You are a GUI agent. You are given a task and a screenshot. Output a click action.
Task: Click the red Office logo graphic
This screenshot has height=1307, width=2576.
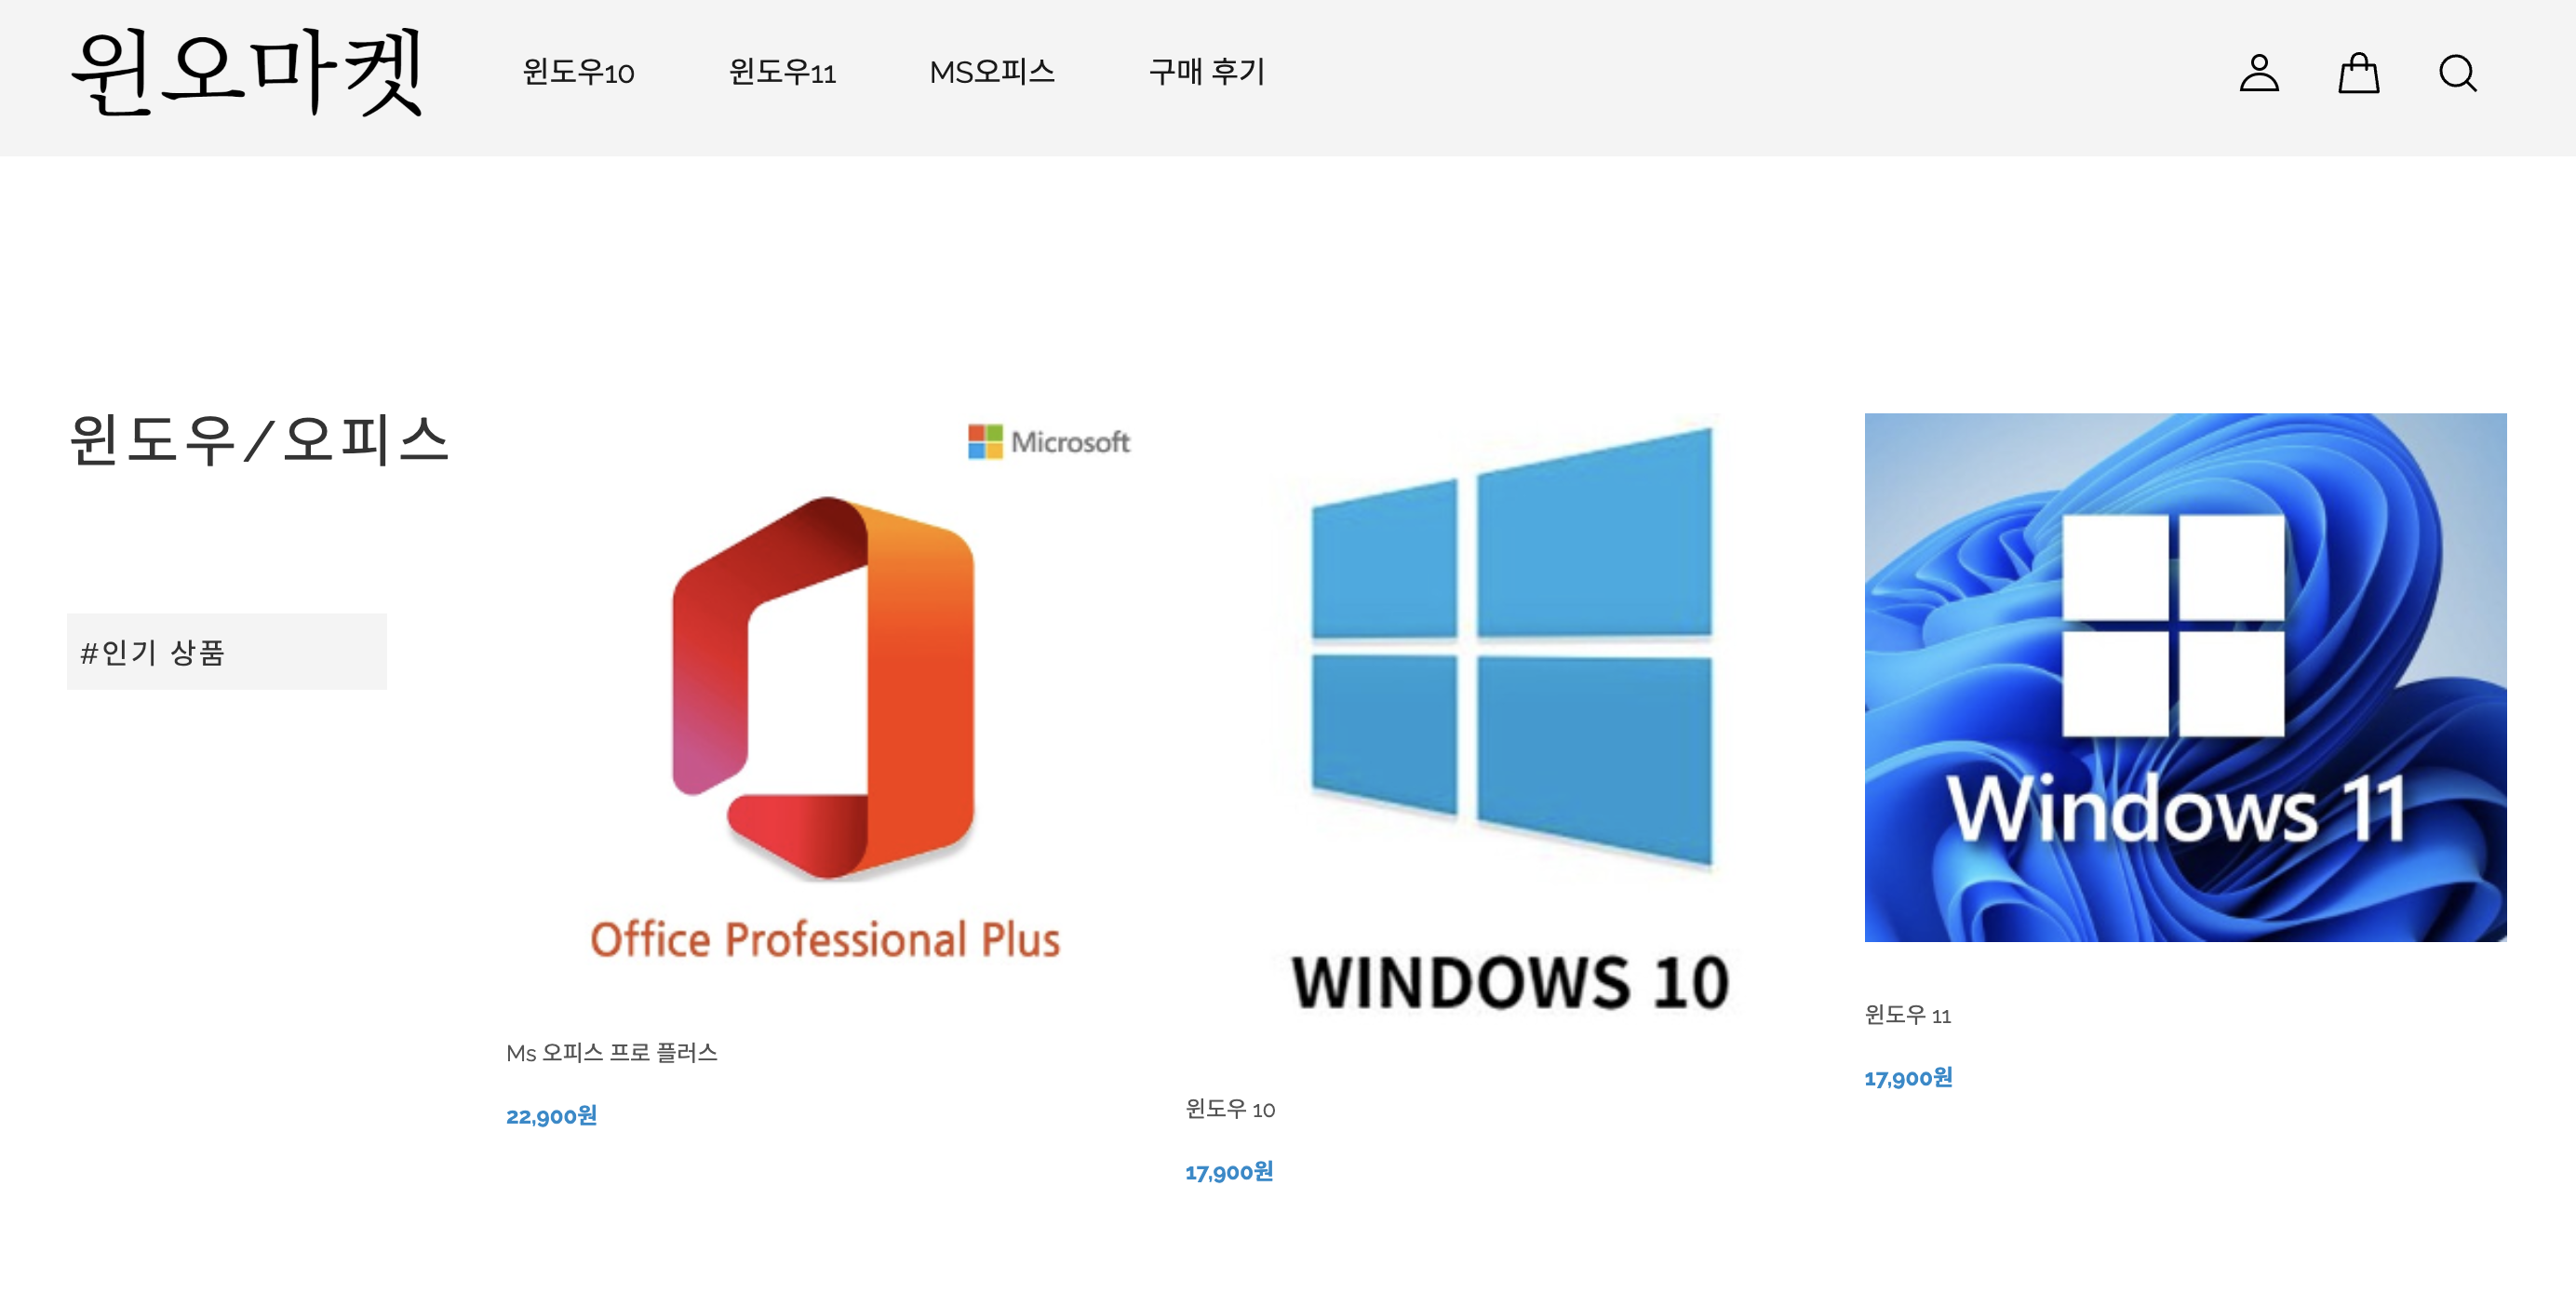coord(823,688)
